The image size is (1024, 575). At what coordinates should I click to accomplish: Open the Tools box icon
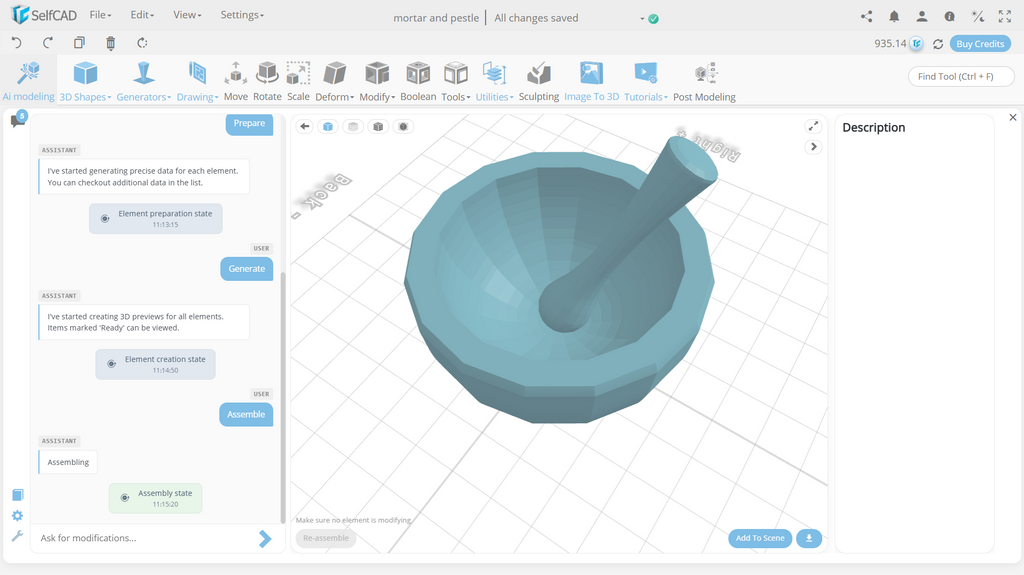tap(456, 73)
